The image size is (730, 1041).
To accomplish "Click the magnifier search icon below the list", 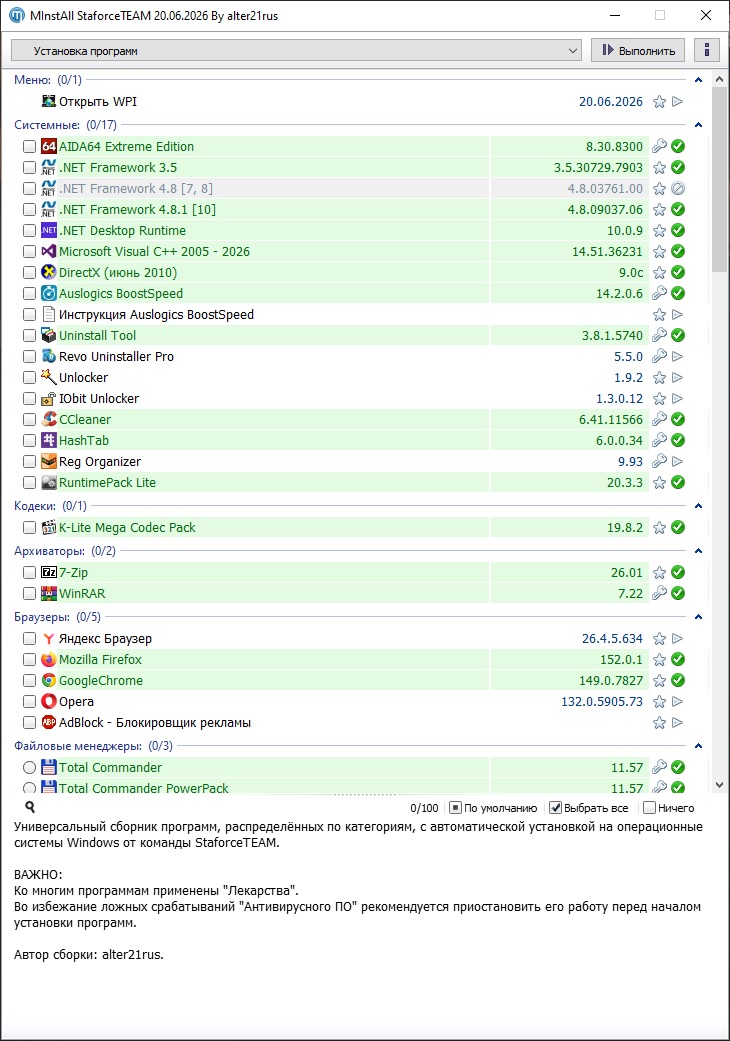I will tap(30, 807).
